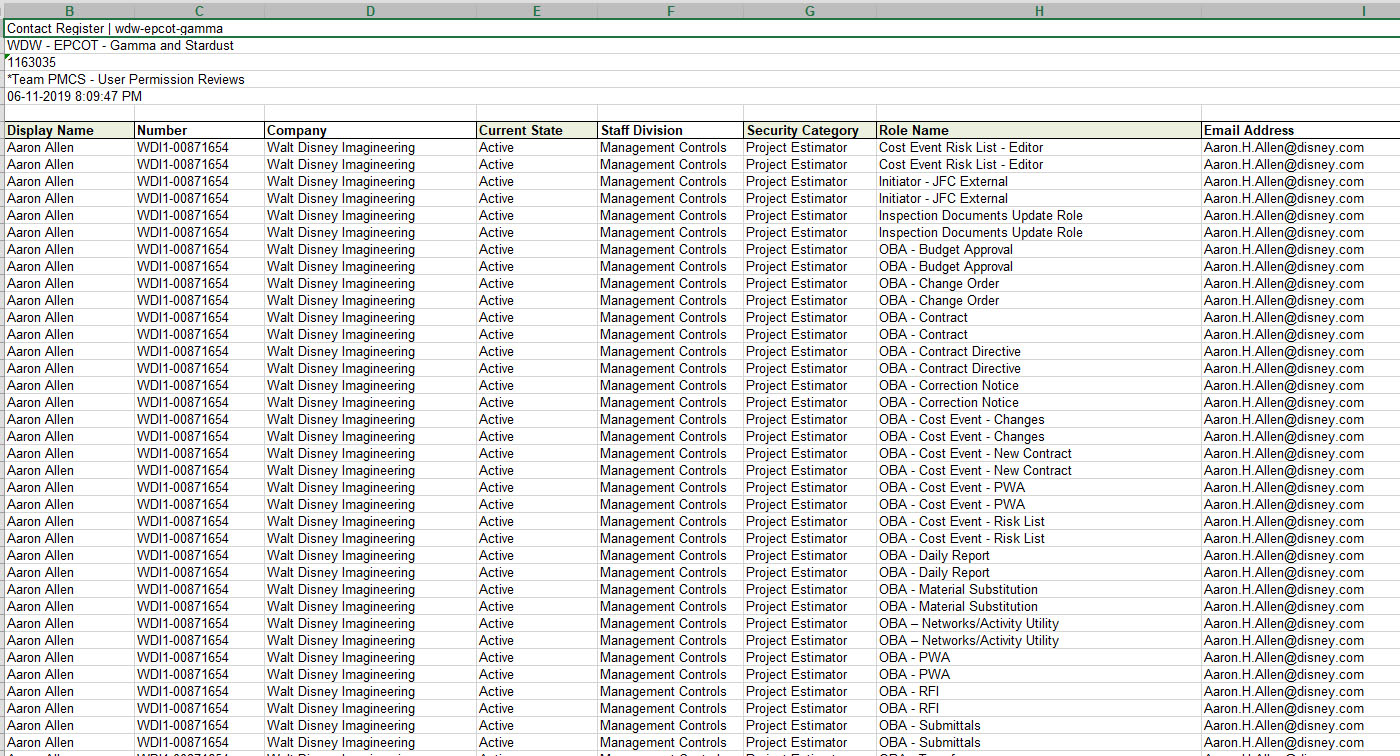1400x756 pixels.
Task: Click the 'WDW - EPCOT - Gamma and Stardust' cell
Action: coord(120,46)
